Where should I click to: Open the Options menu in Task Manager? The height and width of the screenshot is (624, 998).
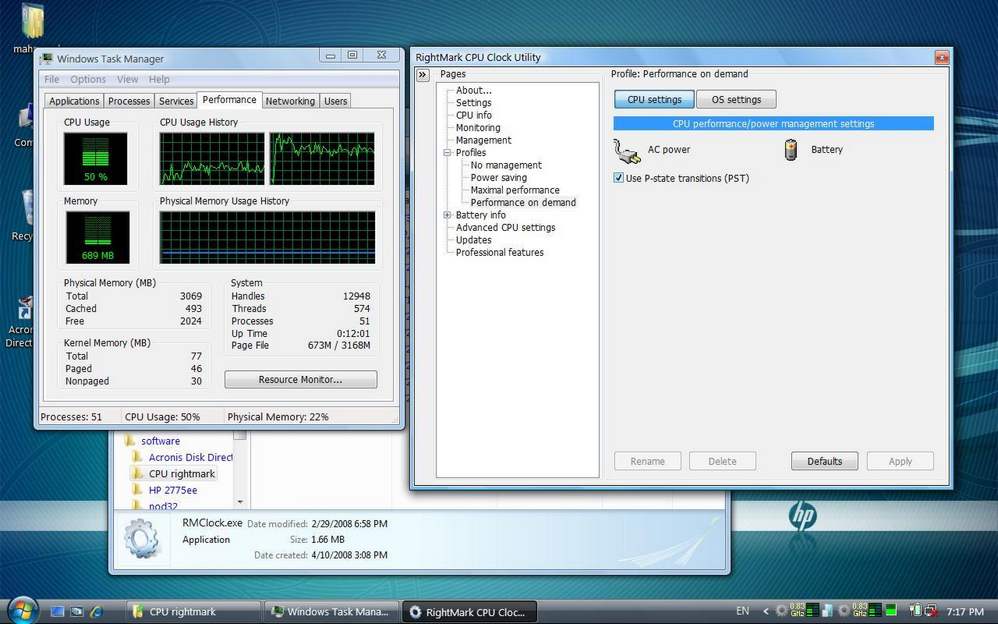(x=88, y=80)
